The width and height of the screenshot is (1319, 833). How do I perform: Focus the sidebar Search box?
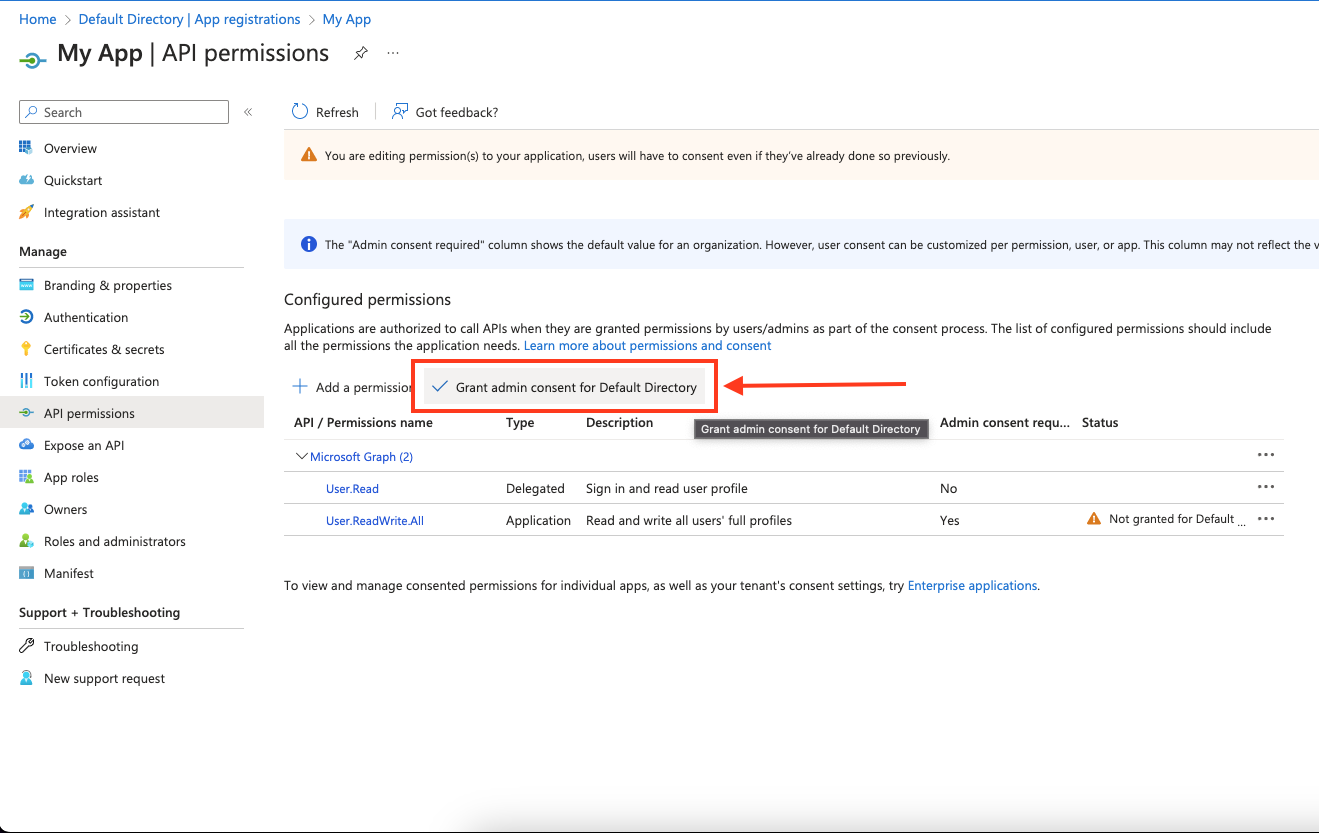pos(124,112)
